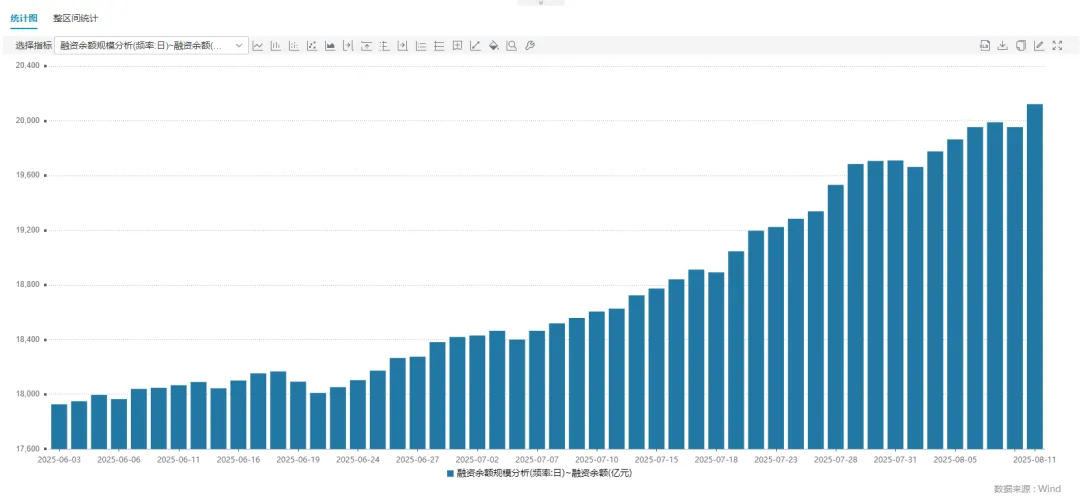Export data as XLS file
The width and height of the screenshot is (1080, 500).
pos(984,46)
